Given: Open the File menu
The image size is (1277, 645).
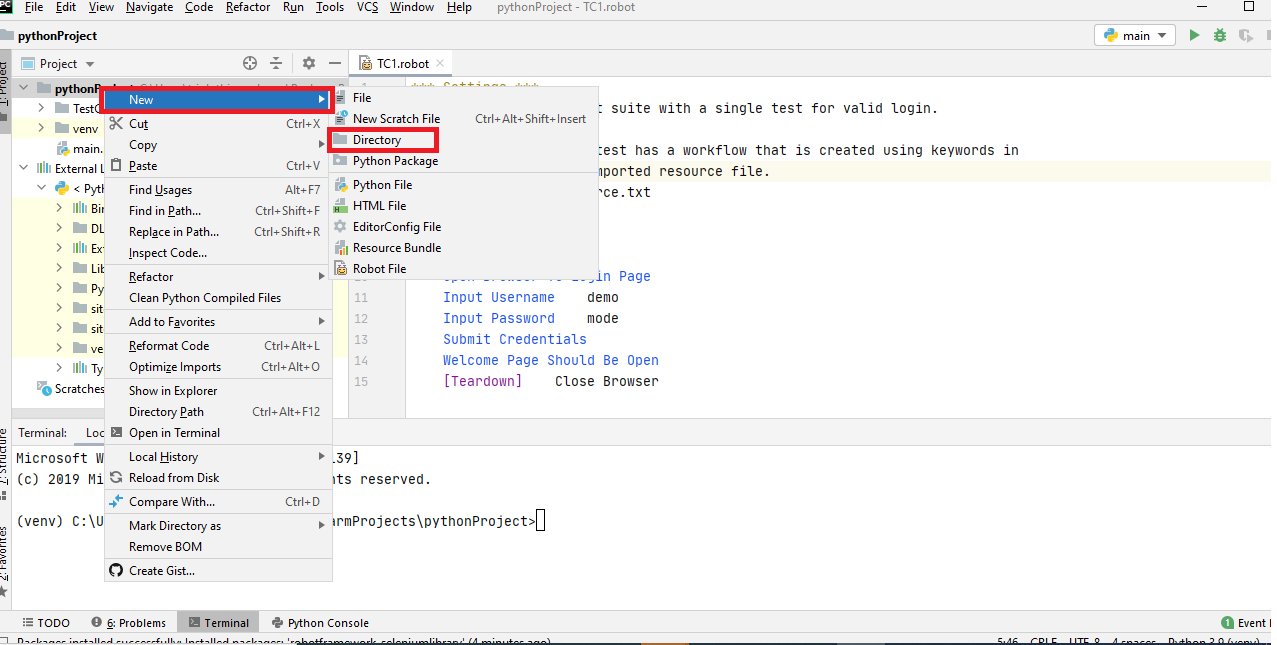Looking at the screenshot, I should click(34, 7).
